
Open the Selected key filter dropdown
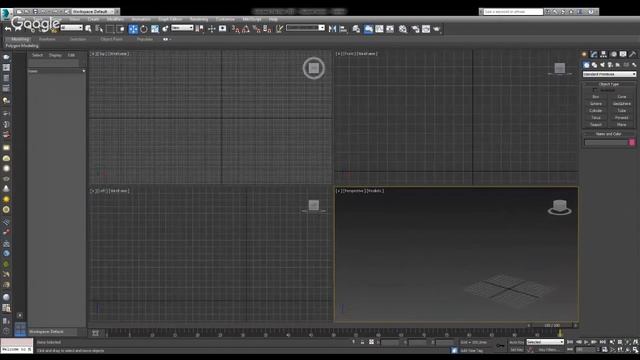tap(545, 342)
